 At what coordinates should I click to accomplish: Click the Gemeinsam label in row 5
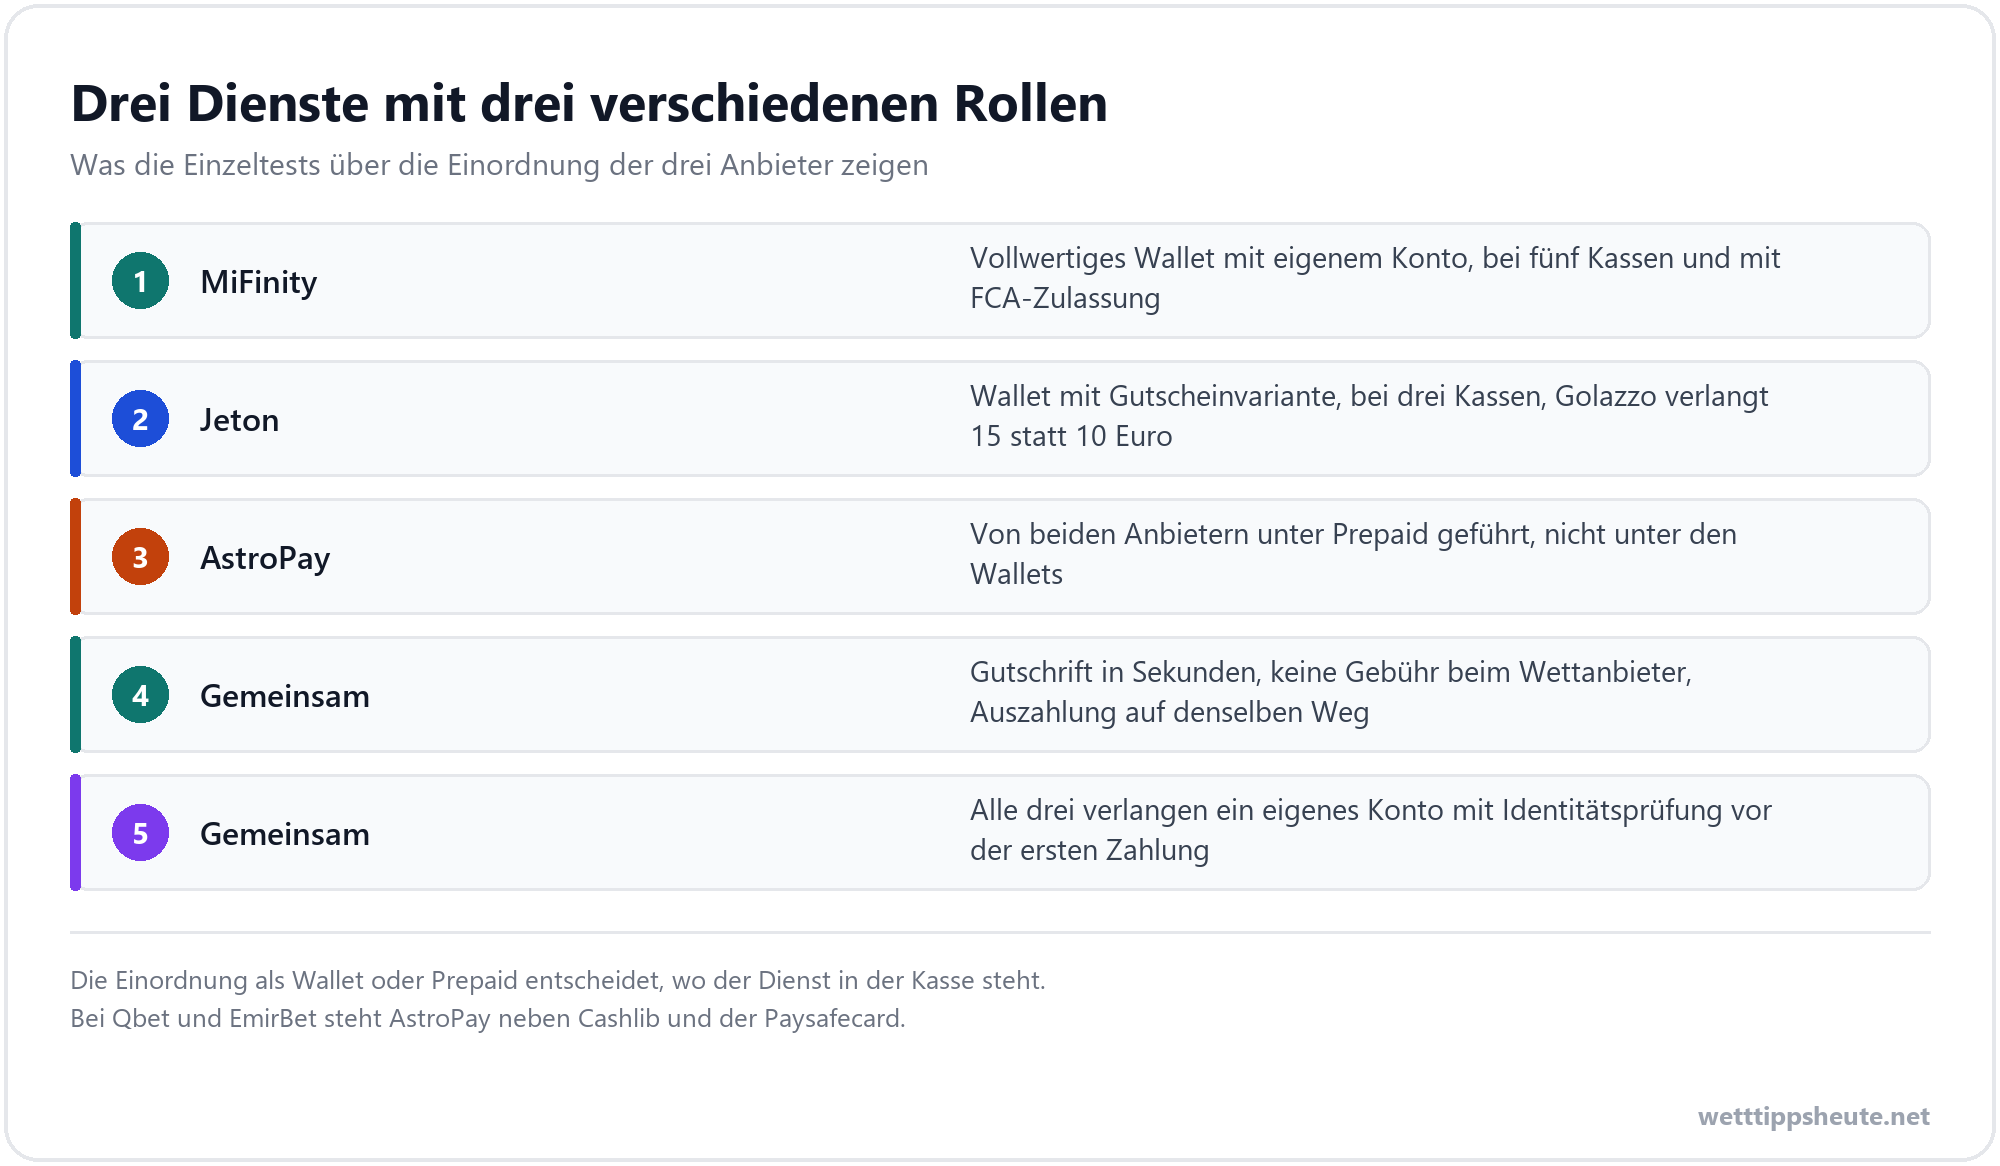tap(285, 834)
